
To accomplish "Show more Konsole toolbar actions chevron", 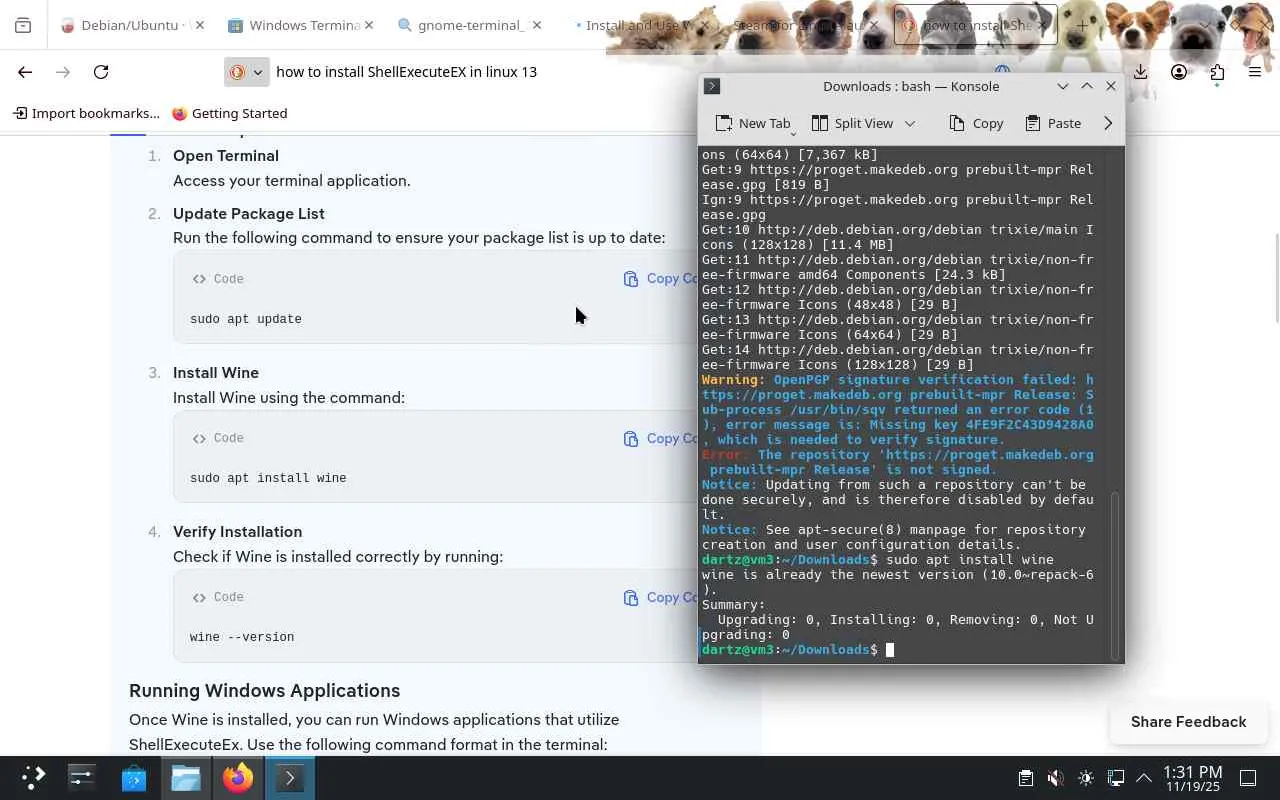I will (x=1108, y=123).
